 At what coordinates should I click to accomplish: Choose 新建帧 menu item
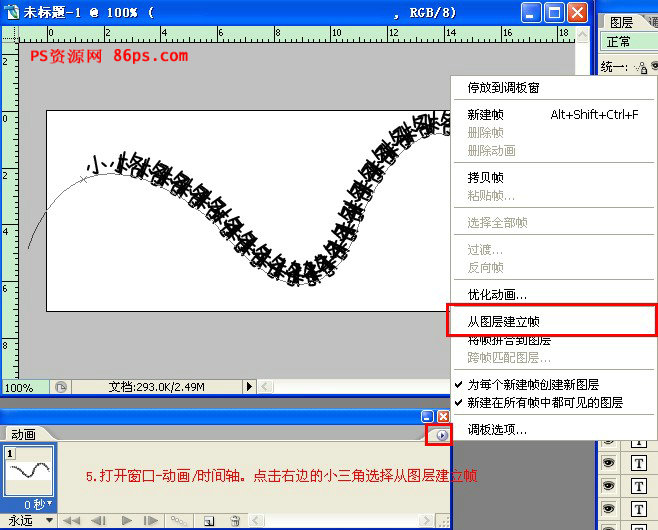pos(554,115)
